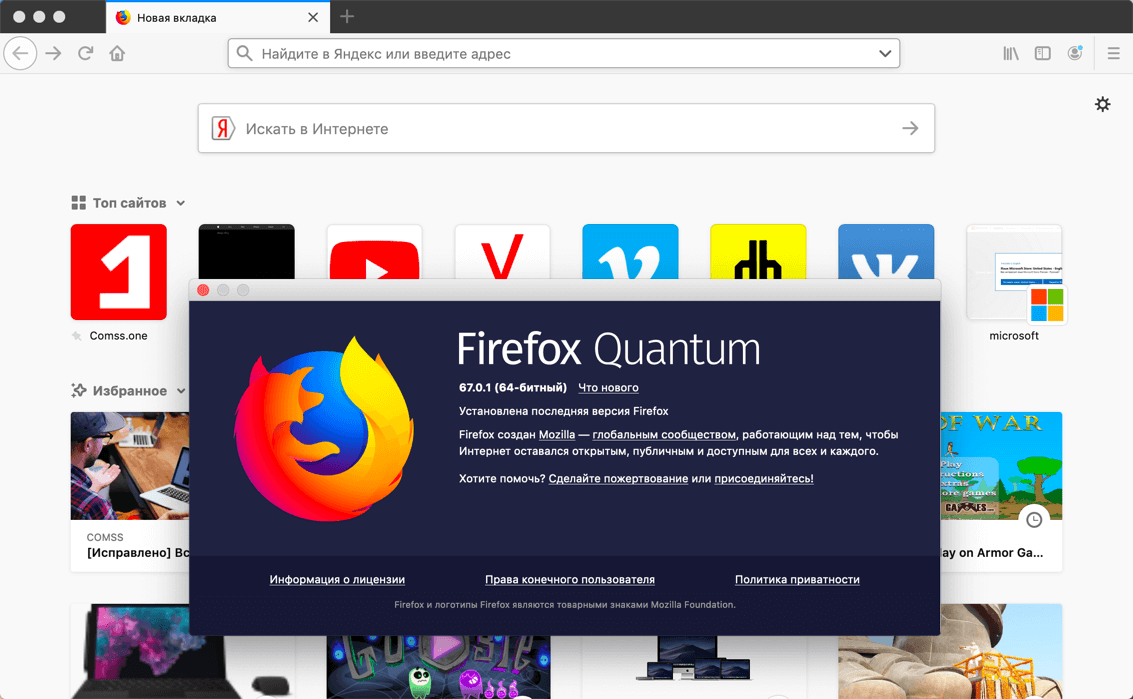
Task: Open new tab page settings gear
Action: (x=1102, y=104)
